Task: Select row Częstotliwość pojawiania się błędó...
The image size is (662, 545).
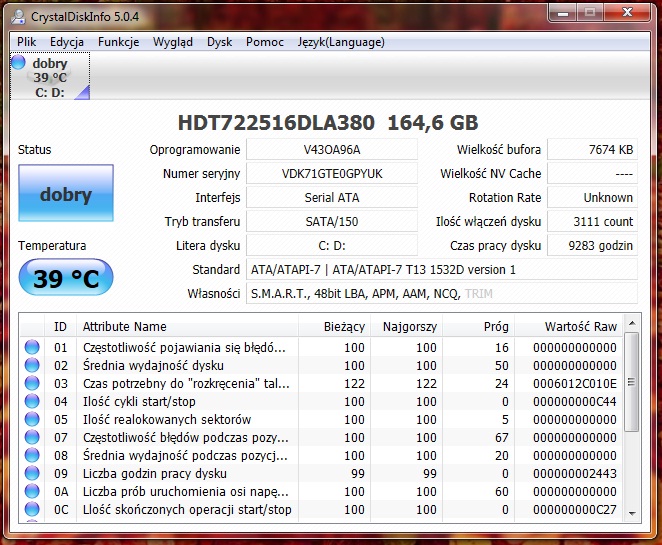Action: click(x=321, y=347)
